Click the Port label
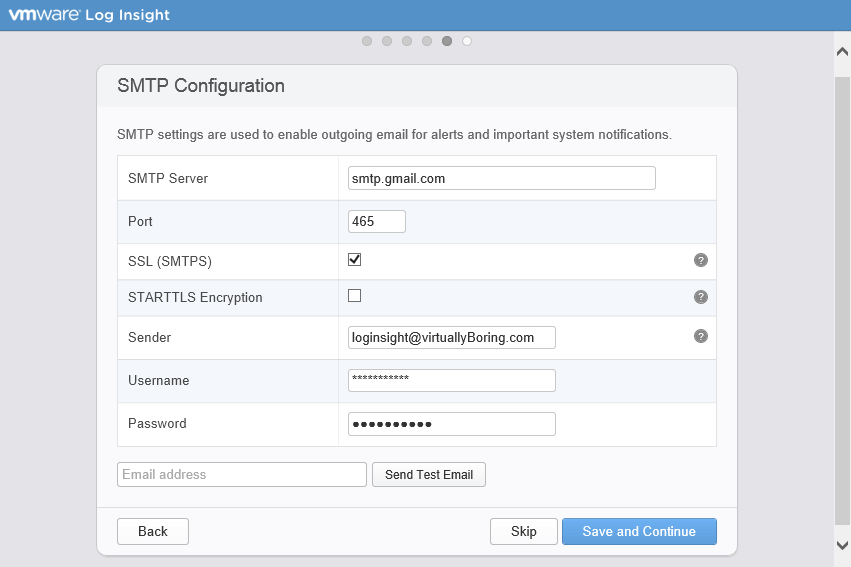 click(x=140, y=221)
